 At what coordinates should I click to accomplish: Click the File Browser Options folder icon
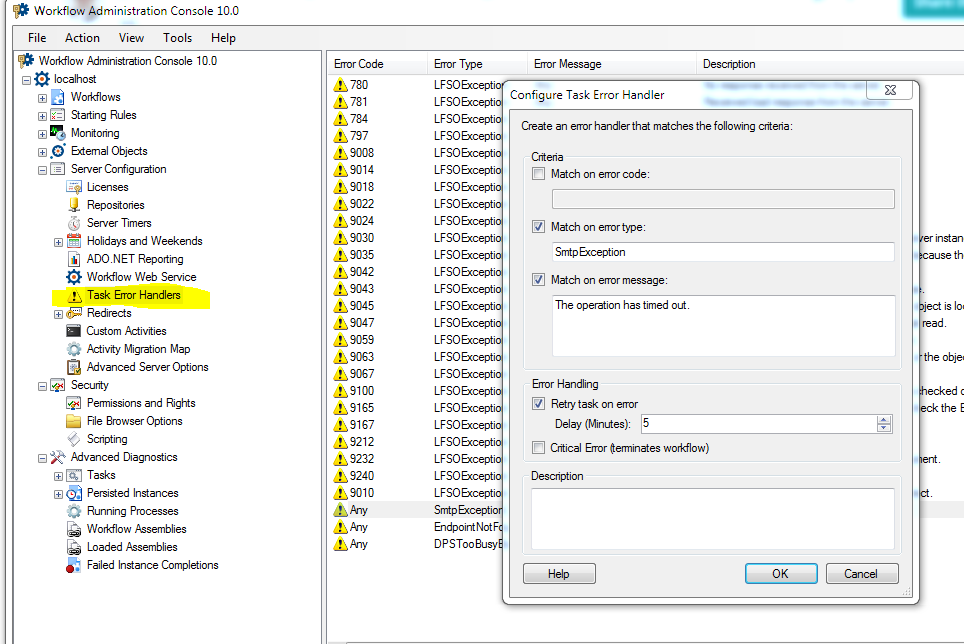74,421
